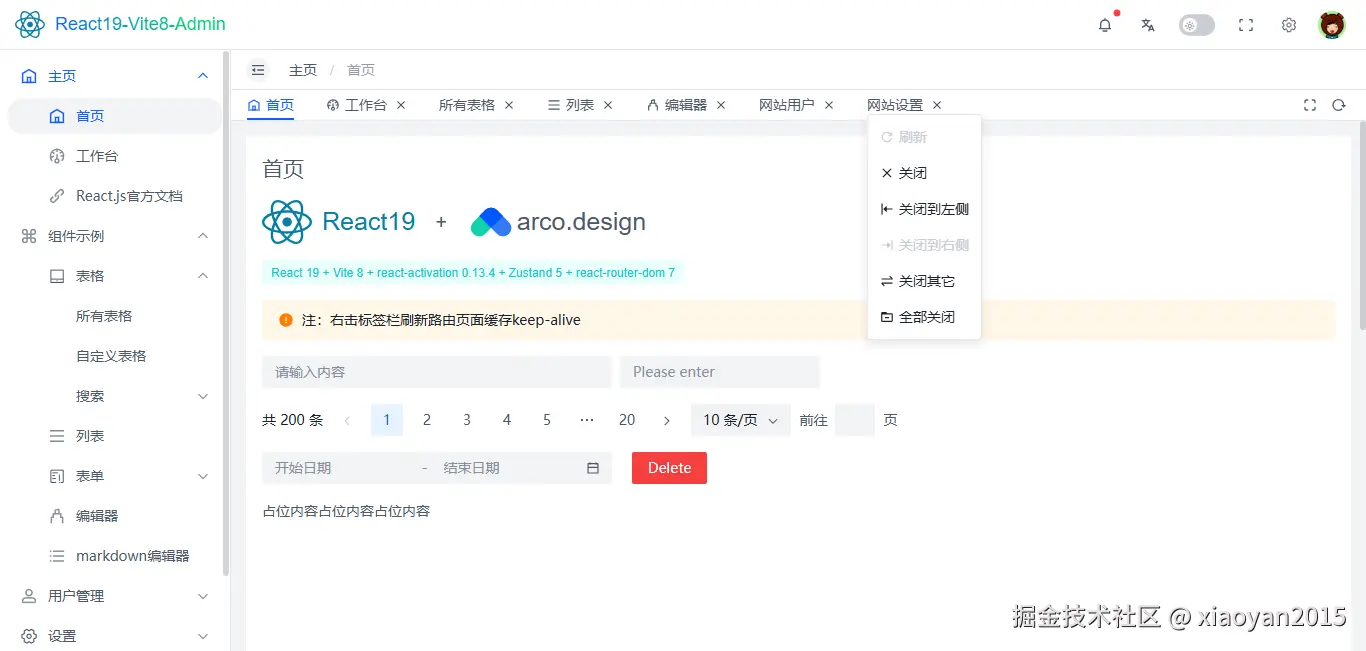Go to pagination page 3
This screenshot has width=1366, height=651.
pyautogui.click(x=467, y=420)
